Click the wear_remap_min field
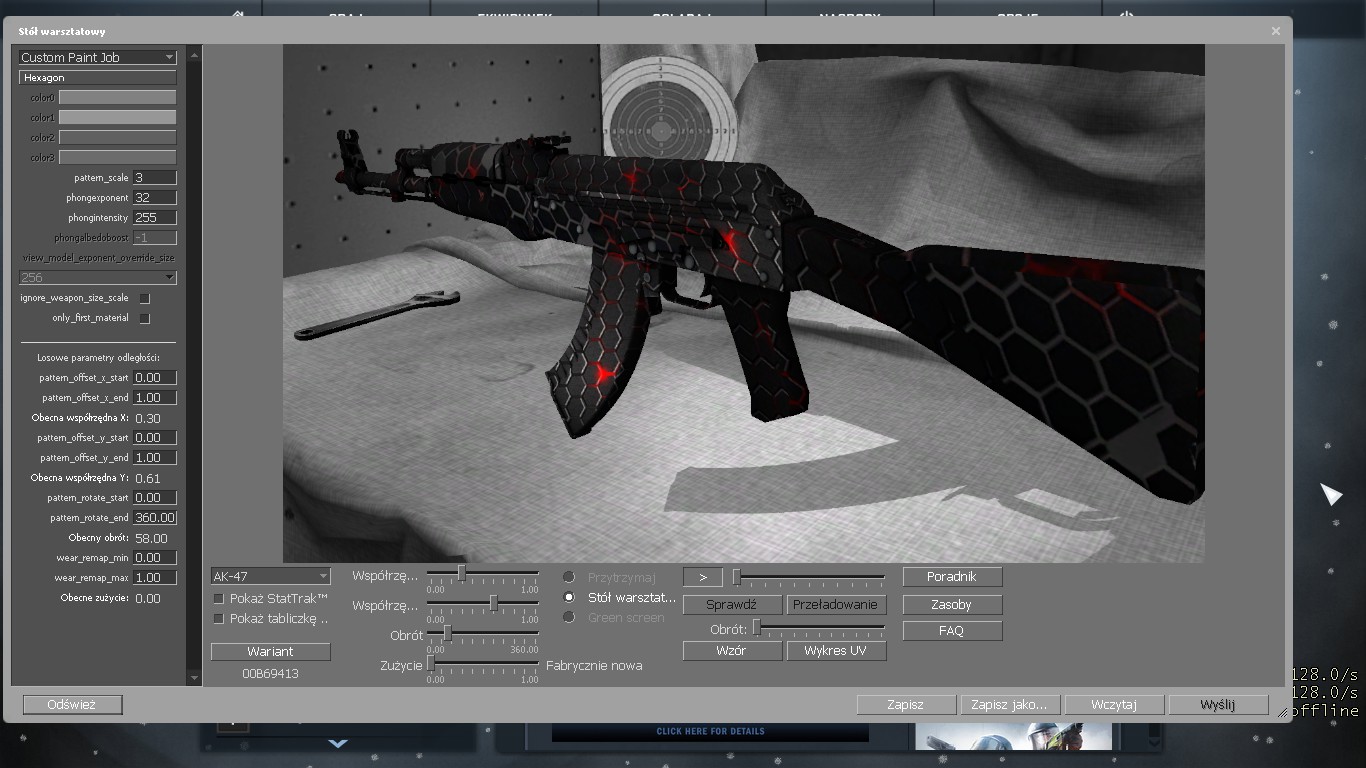This screenshot has height=768, width=1366. tap(155, 557)
